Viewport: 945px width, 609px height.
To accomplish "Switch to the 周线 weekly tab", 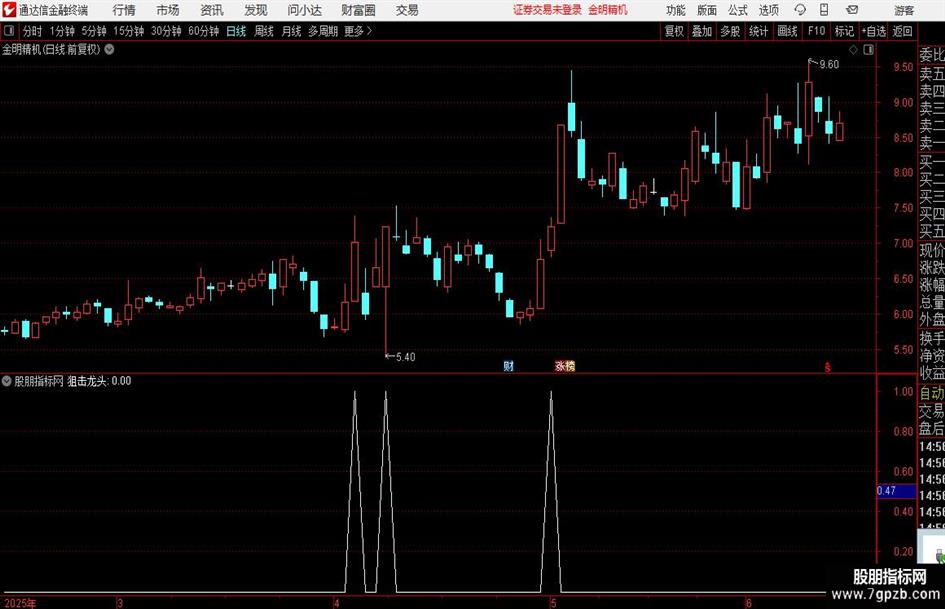I will coord(263,31).
